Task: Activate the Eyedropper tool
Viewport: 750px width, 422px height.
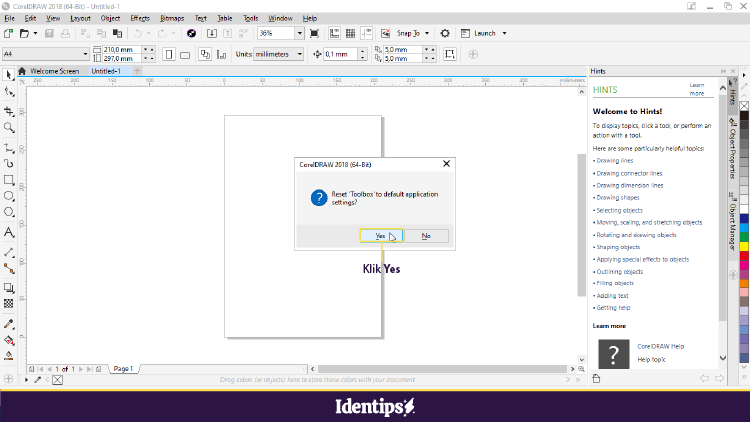Action: [x=9, y=324]
